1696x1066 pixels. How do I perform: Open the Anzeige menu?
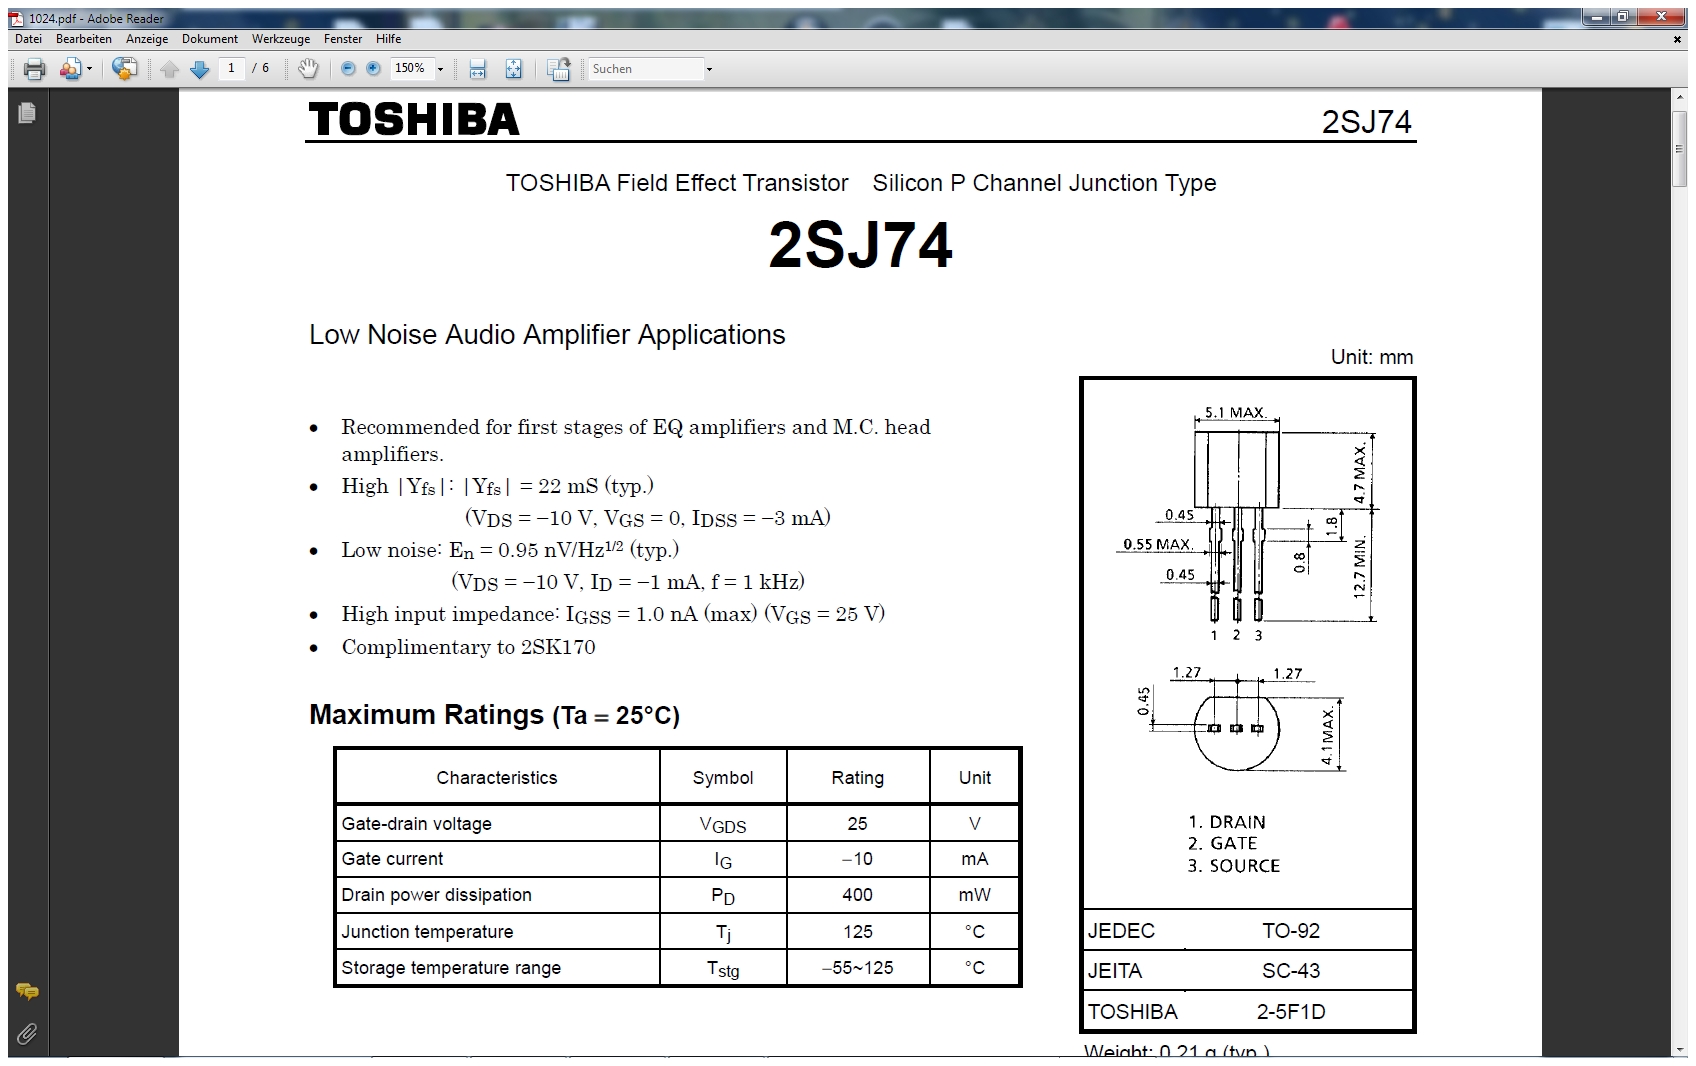147,39
